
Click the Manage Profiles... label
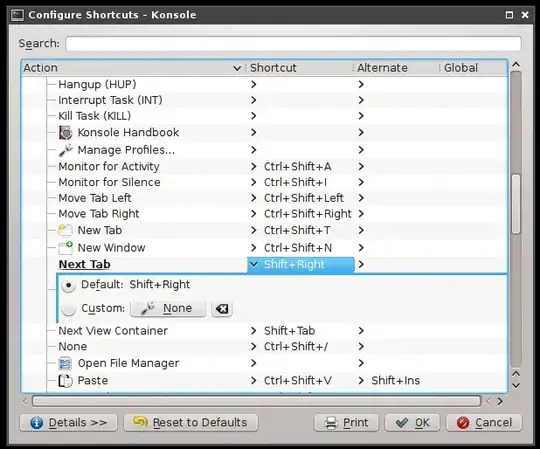pos(126,150)
